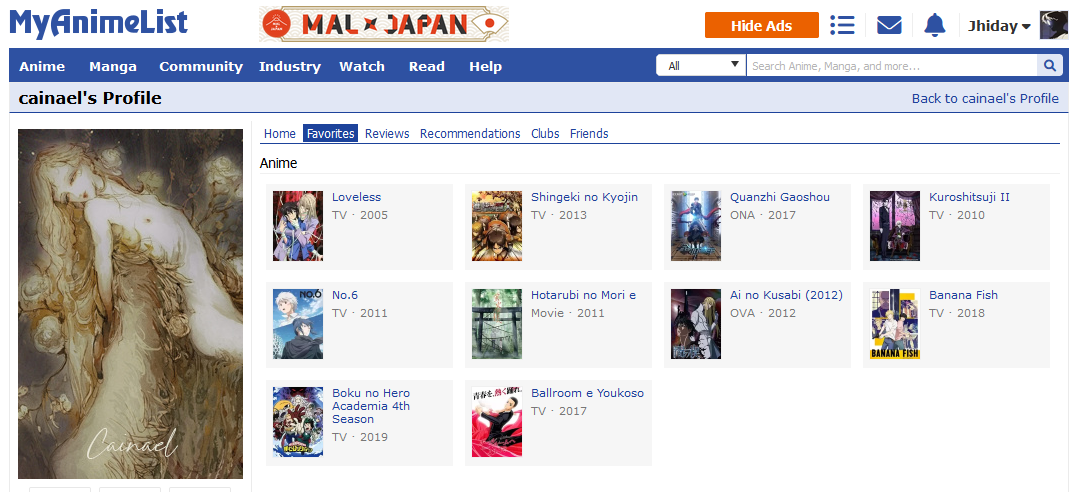The image size is (1092, 492).
Task: Open the Help navigation menu
Action: click(x=485, y=66)
